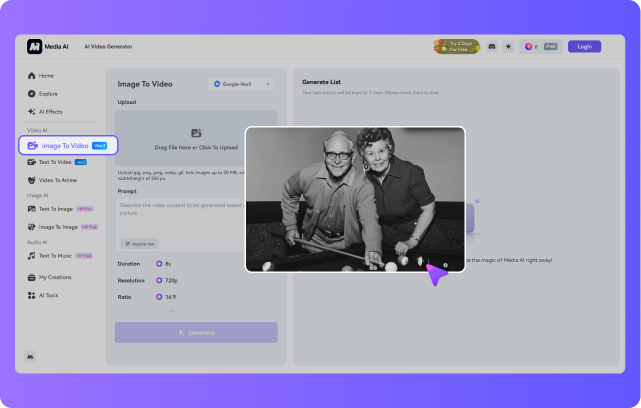Click the Login button
This screenshot has width=641, height=408.
[585, 47]
